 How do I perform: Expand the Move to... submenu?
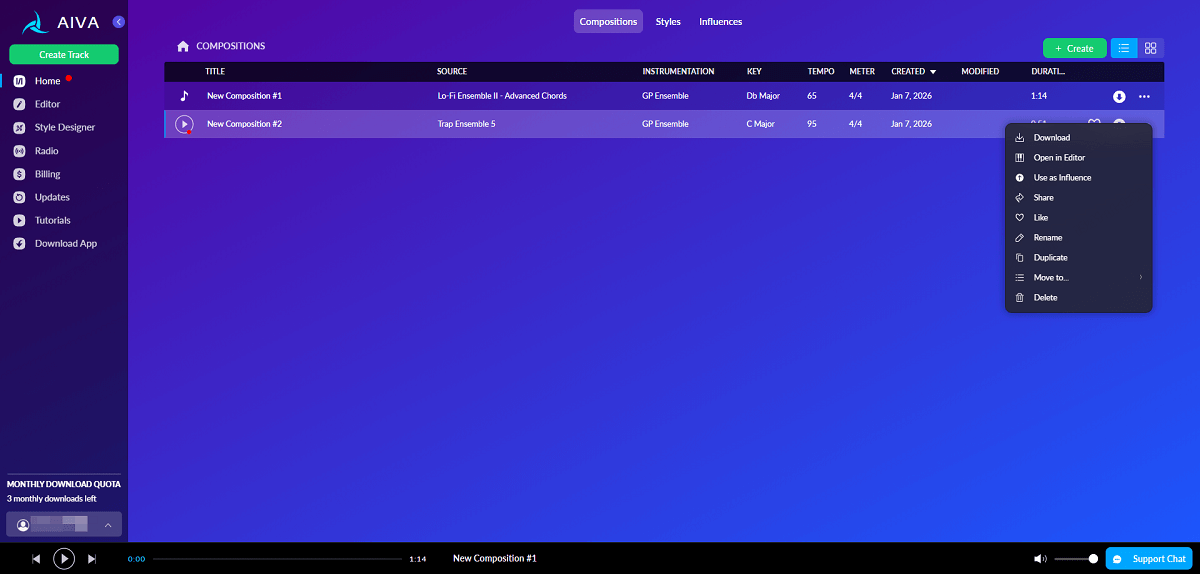coord(1078,278)
